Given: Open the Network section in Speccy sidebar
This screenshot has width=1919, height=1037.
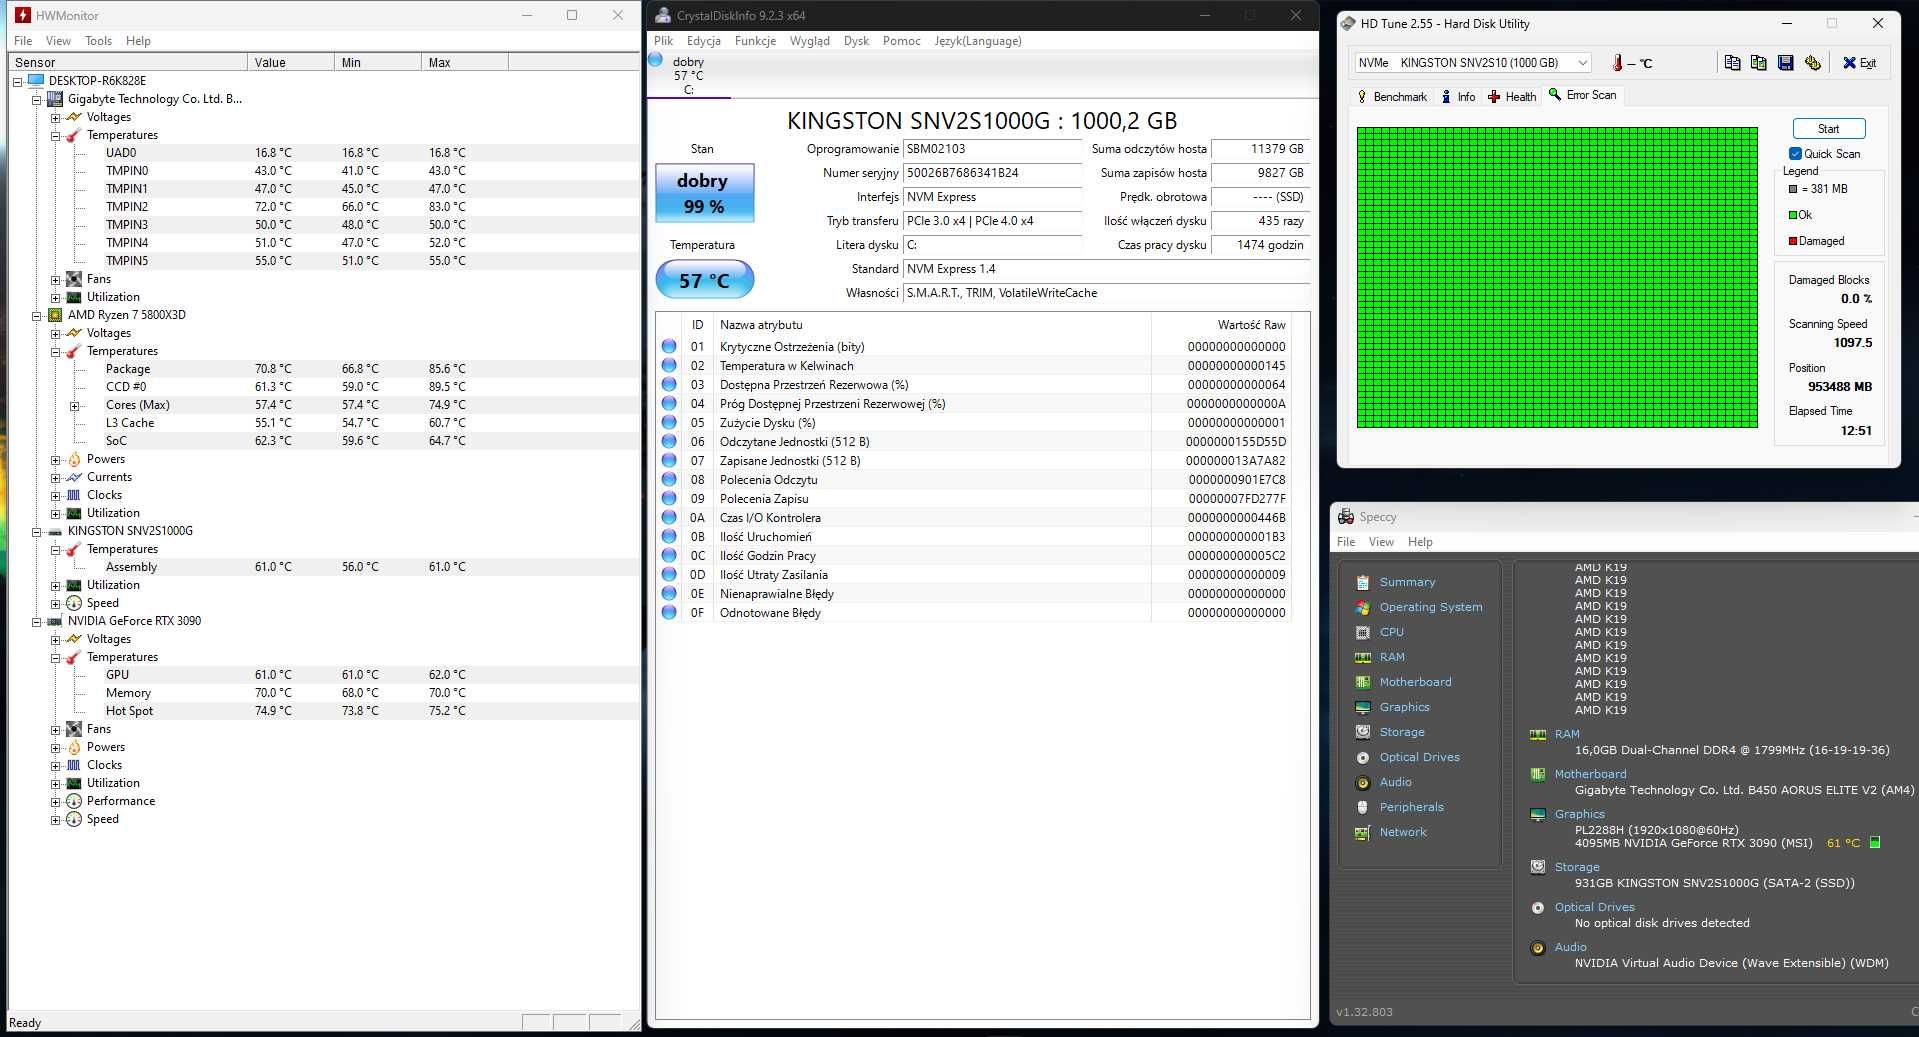Looking at the screenshot, I should pyautogui.click(x=1403, y=832).
